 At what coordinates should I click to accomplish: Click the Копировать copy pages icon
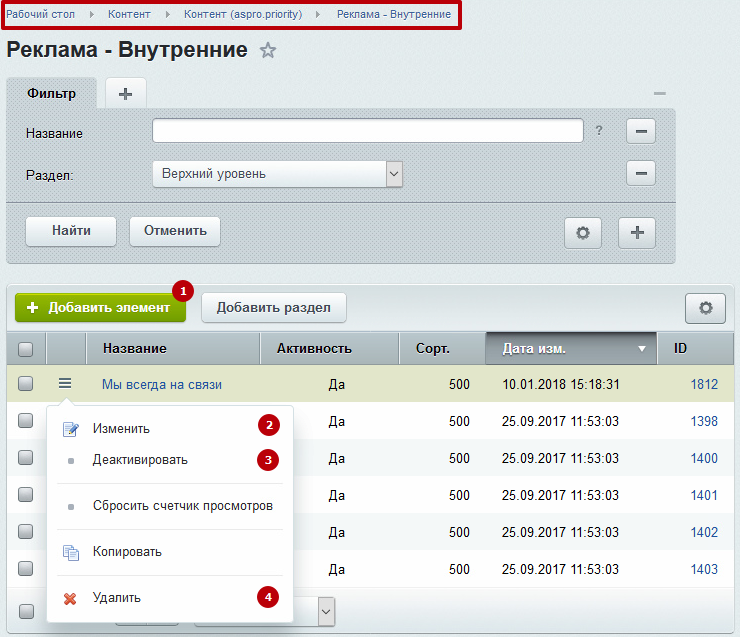click(x=71, y=553)
